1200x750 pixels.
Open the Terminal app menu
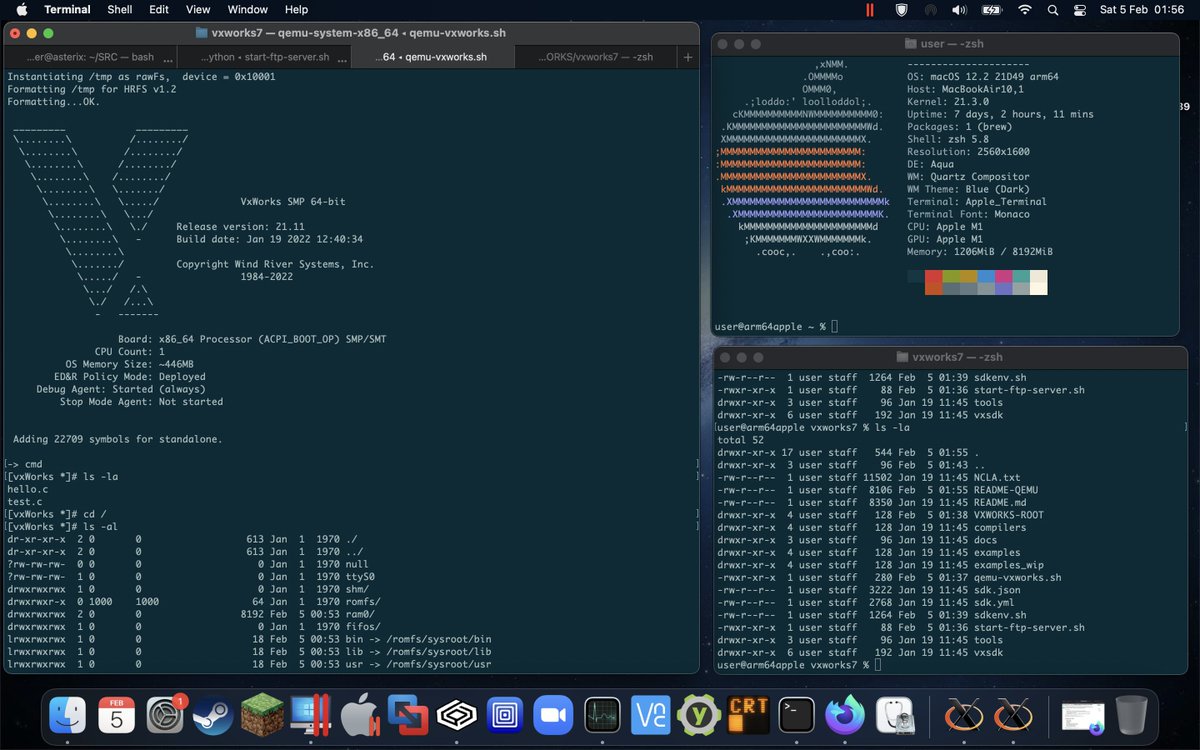(x=67, y=9)
